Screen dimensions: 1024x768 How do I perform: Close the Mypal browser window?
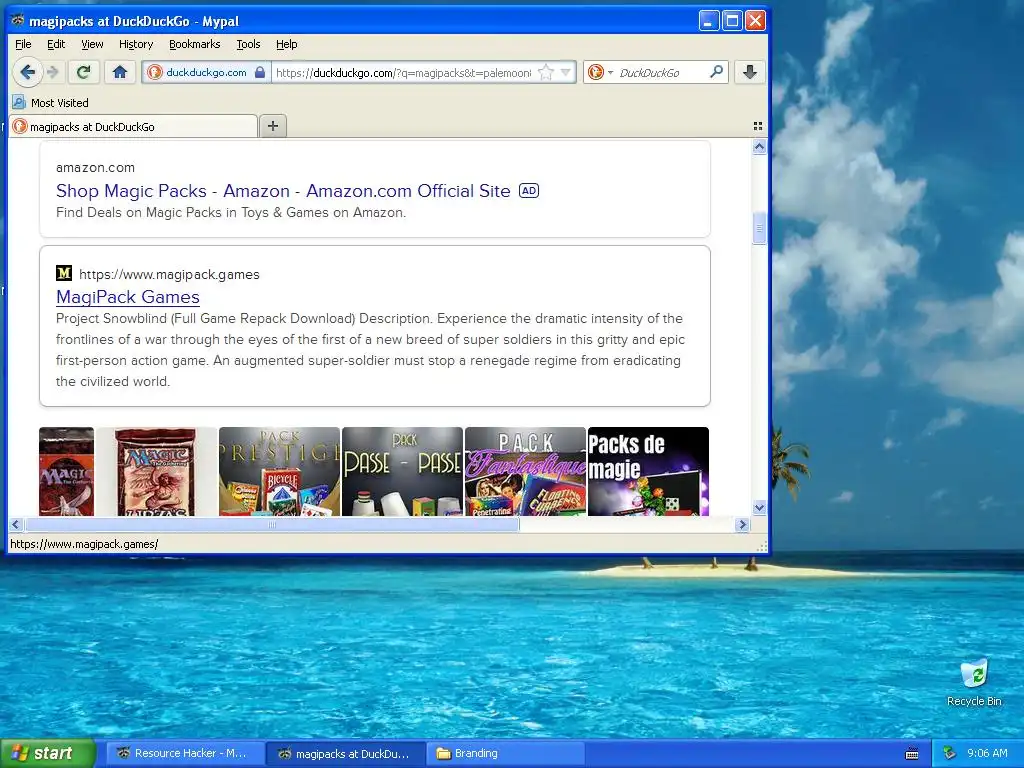tap(756, 21)
